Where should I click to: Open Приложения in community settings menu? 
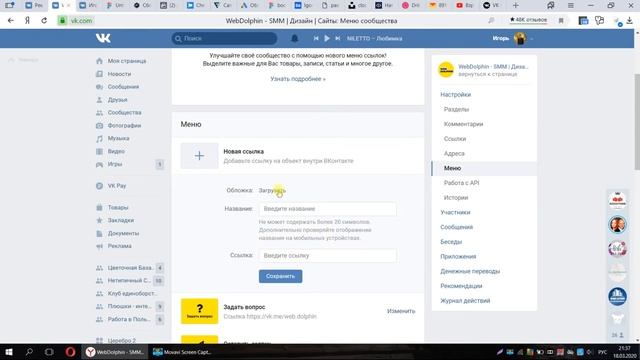458,256
